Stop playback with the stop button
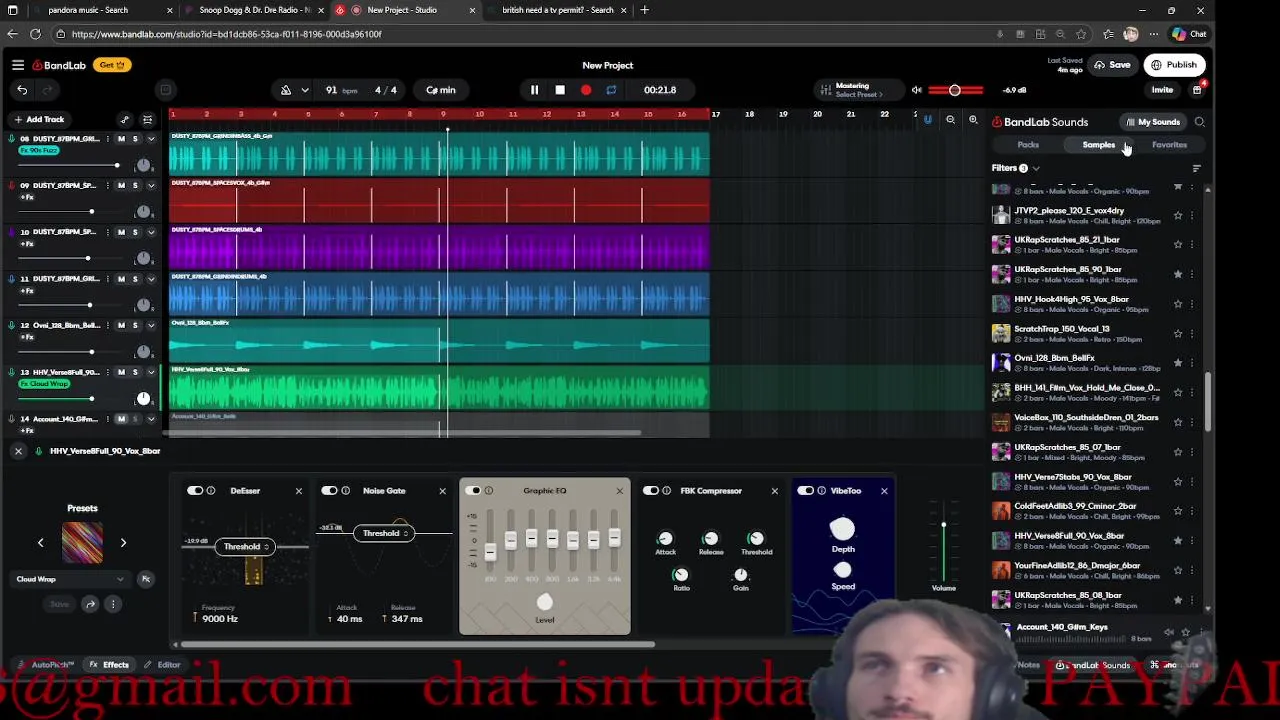The width and height of the screenshot is (1280, 720). (560, 90)
